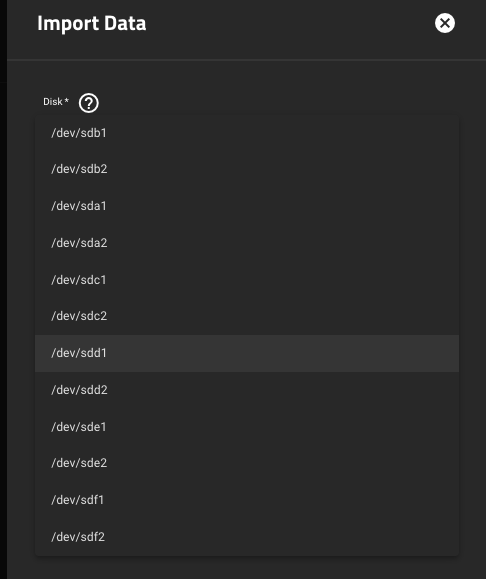
Task: Click the Import Data heading text
Action: [92, 24]
